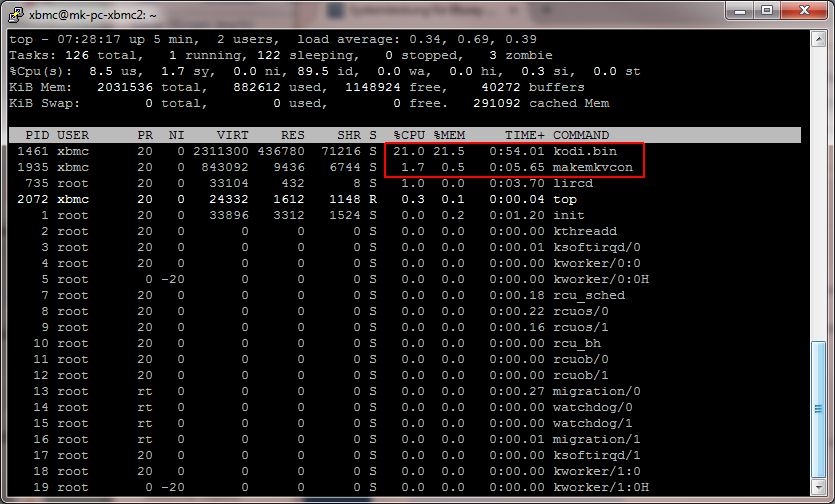Click the scrollbar up arrow
This screenshot has height=504, width=835.
click(x=818, y=39)
